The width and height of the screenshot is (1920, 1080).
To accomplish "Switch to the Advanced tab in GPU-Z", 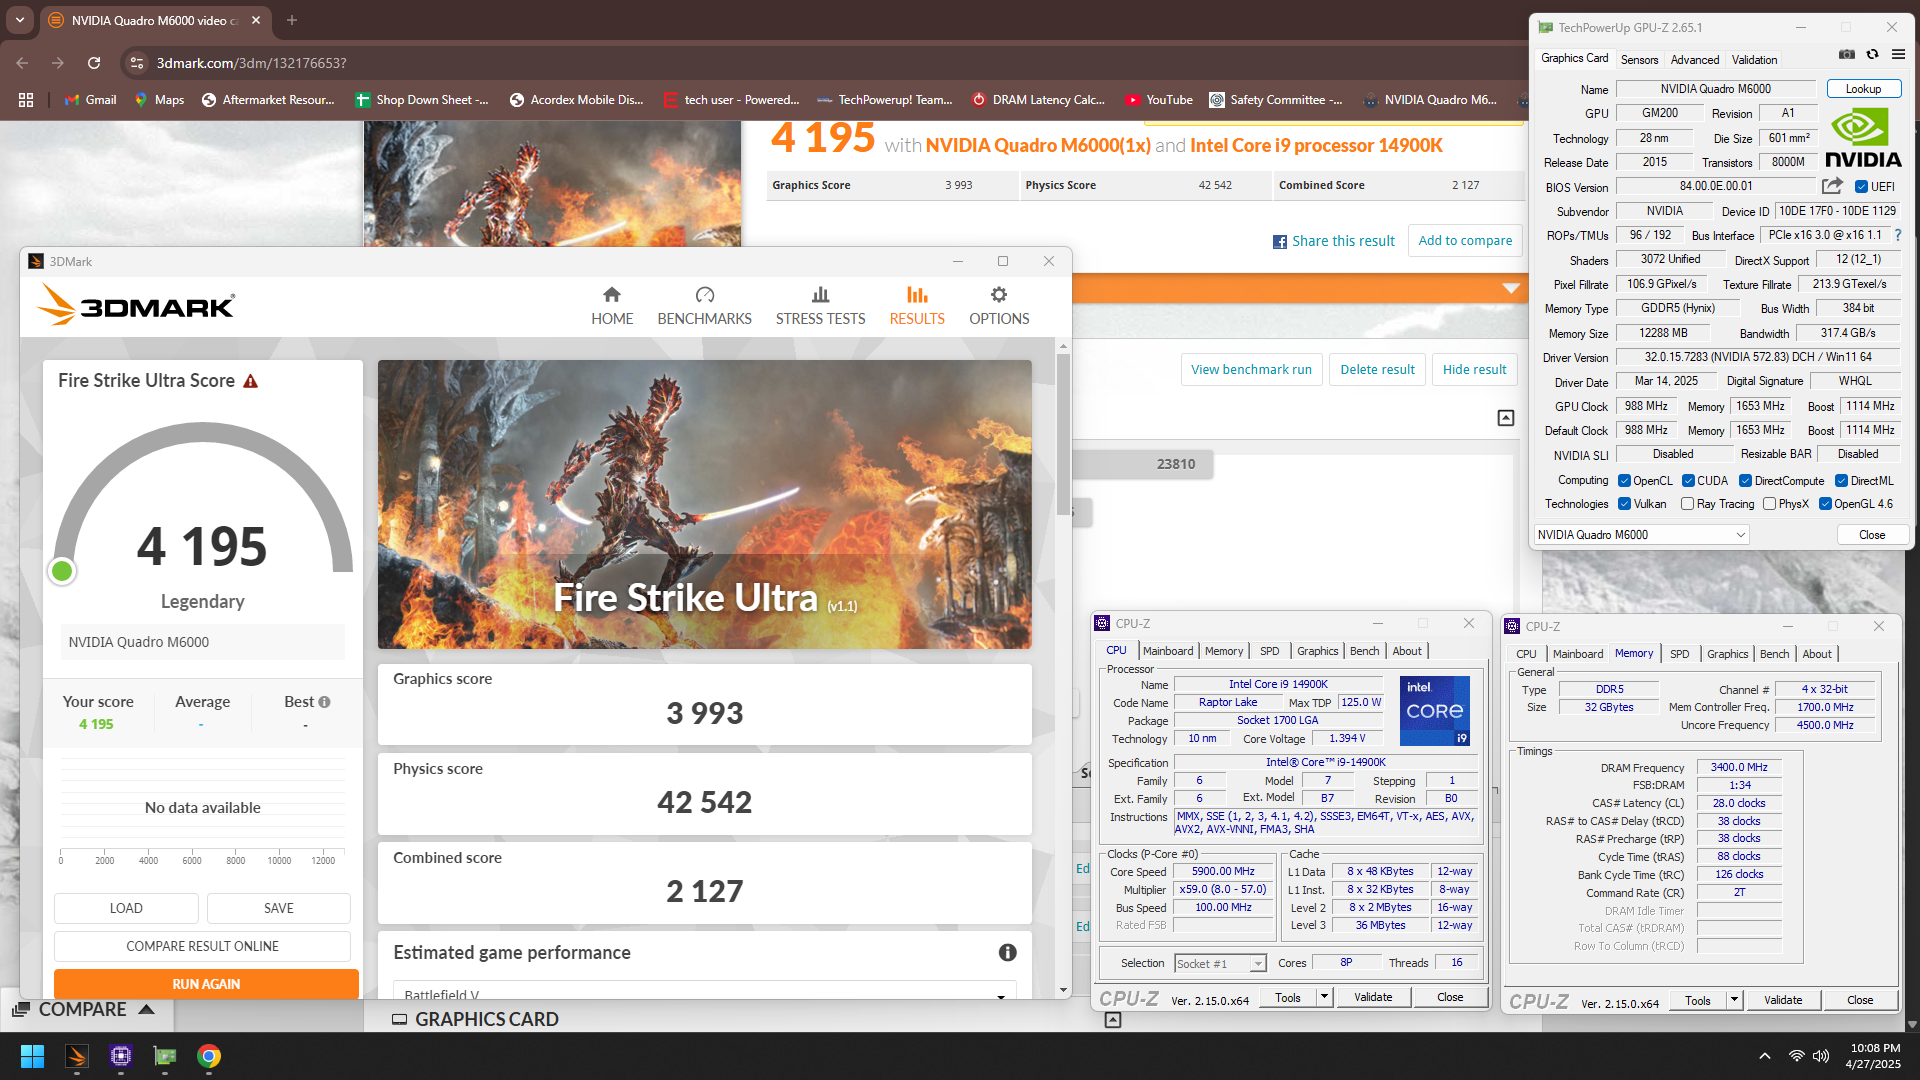I will pos(1695,60).
